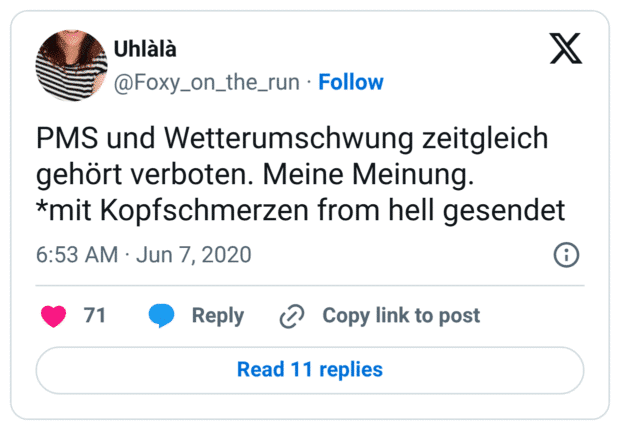Screen dimensions: 620x430
Task: Select Copy link to post text
Action: pyautogui.click(x=401, y=316)
